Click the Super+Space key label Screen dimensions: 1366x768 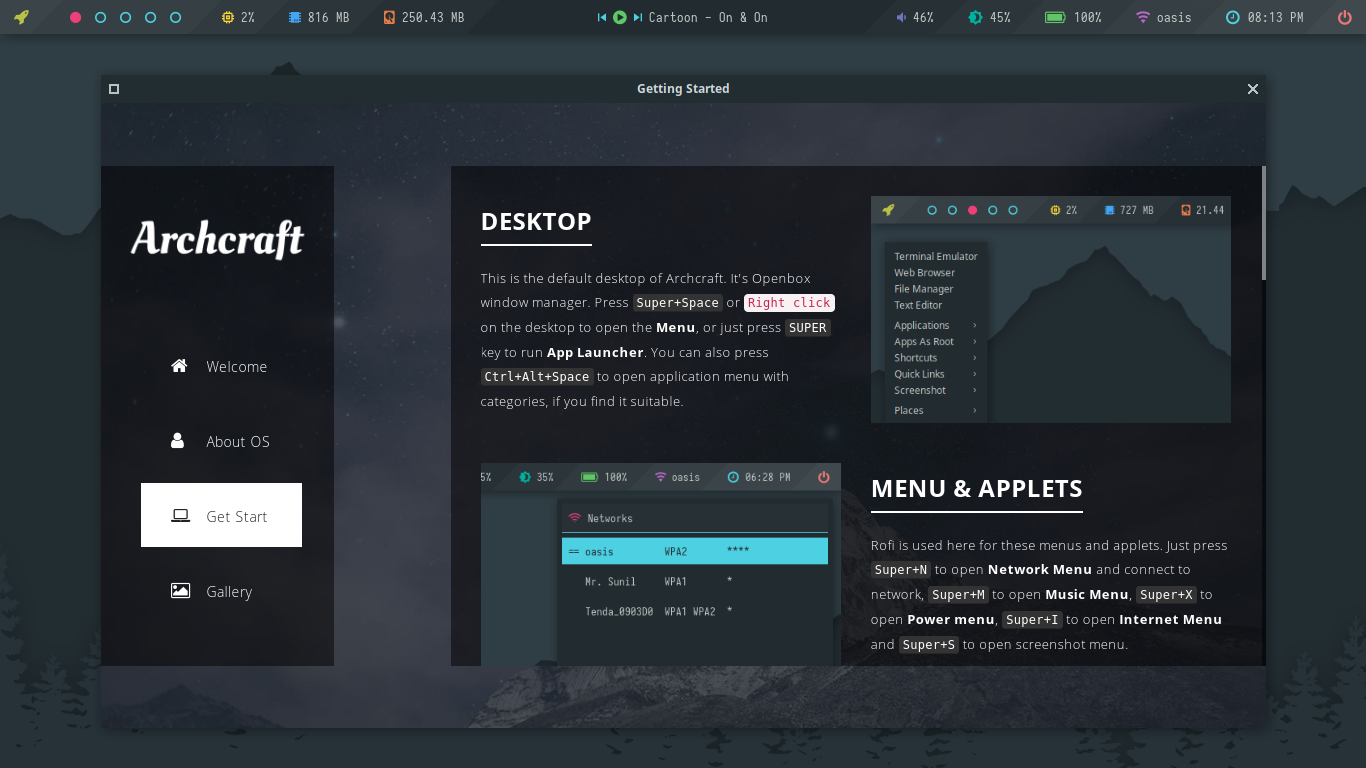677,303
